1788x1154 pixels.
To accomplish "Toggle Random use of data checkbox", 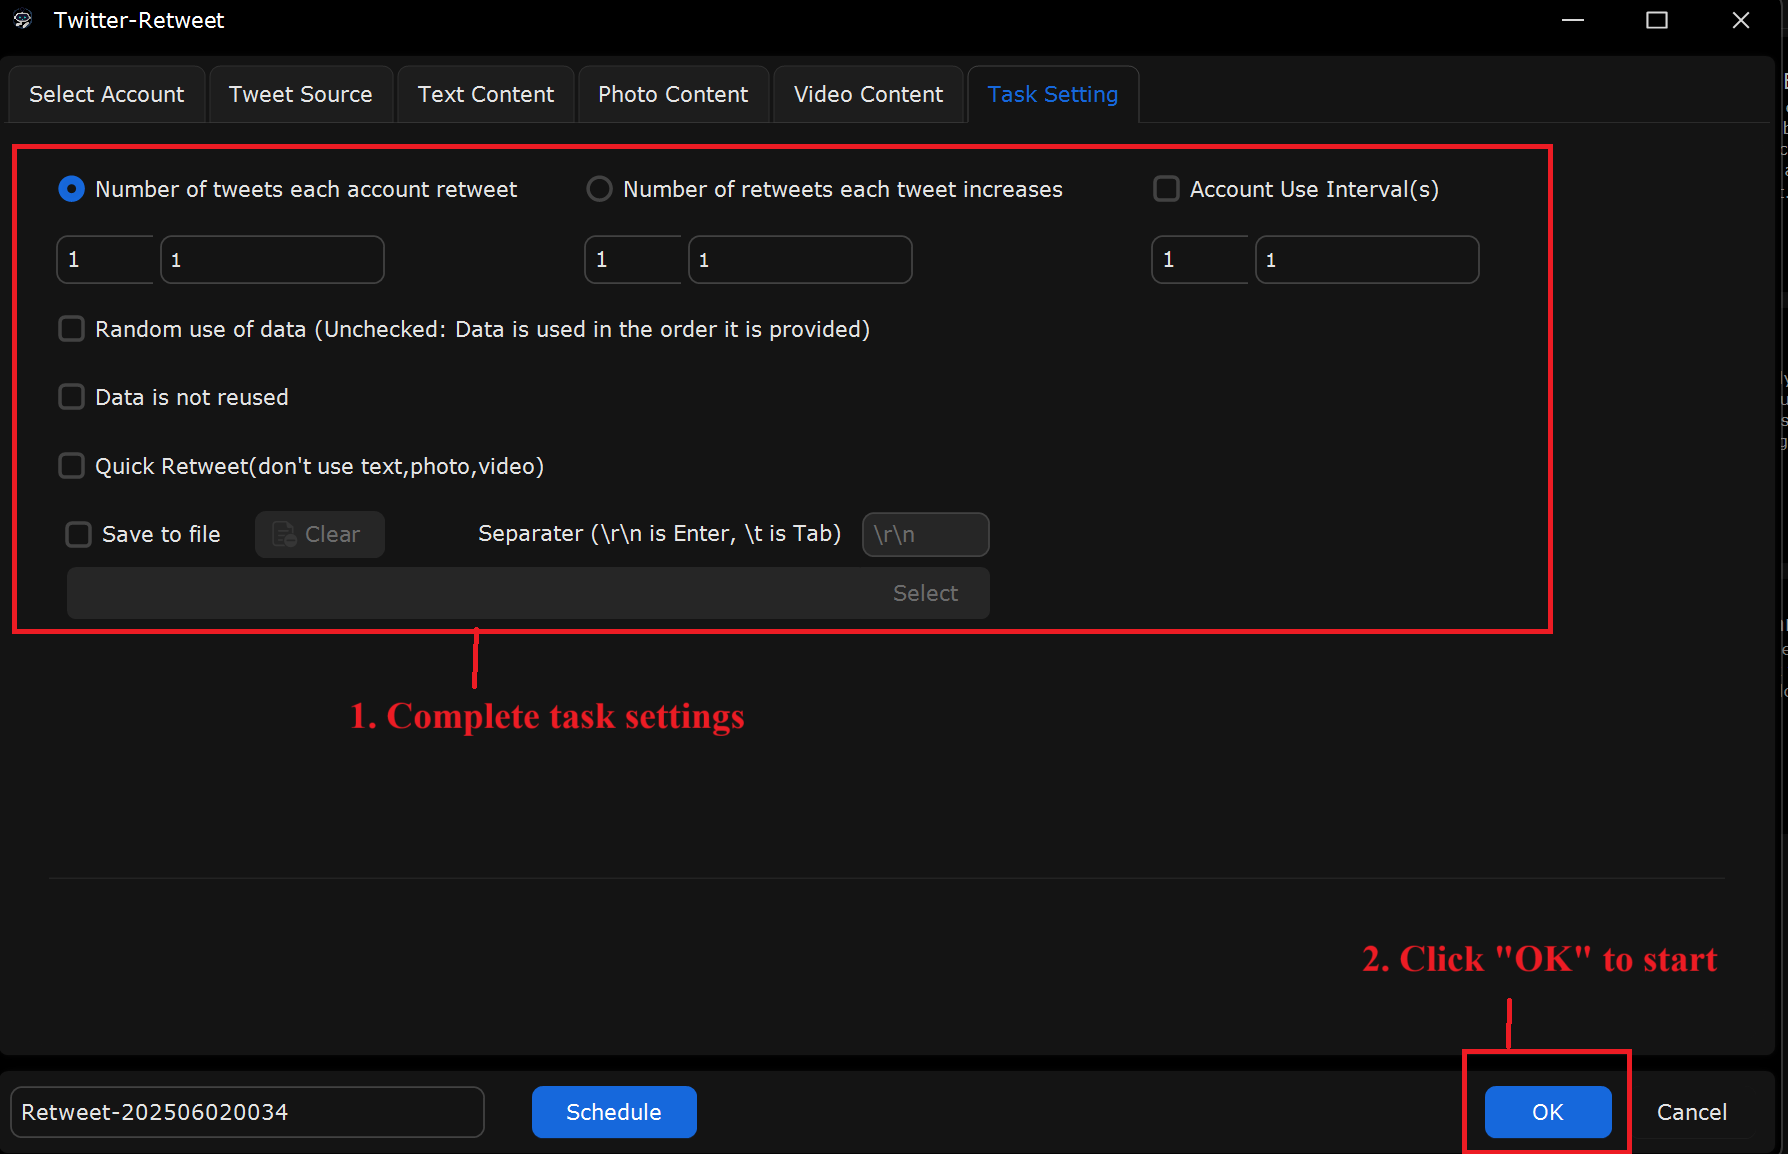I will (71, 329).
